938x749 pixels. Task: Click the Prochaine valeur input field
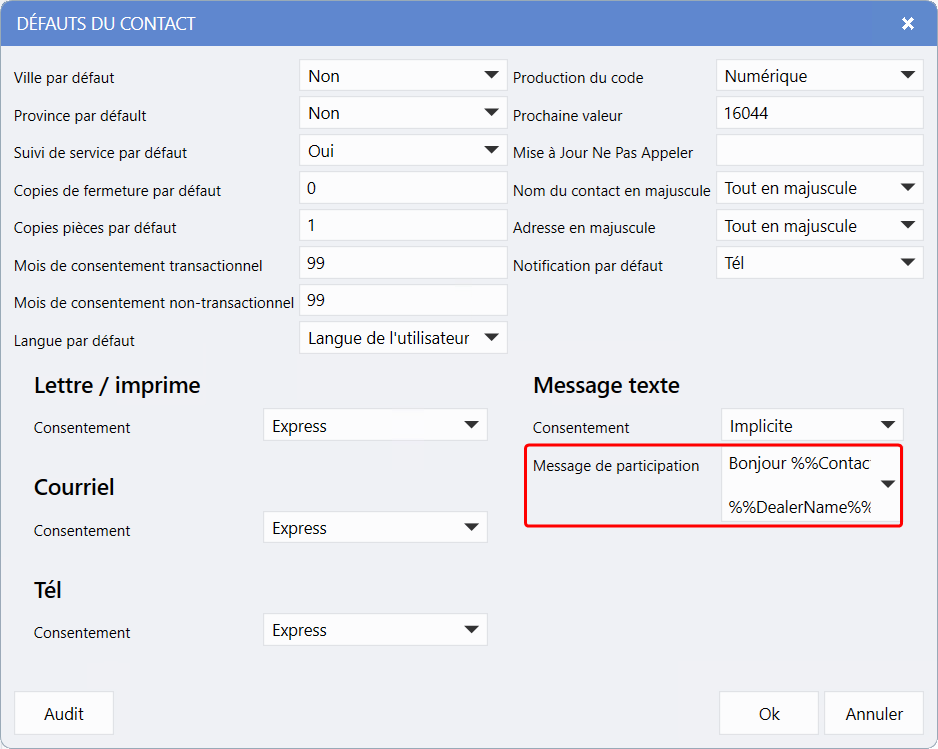[819, 114]
